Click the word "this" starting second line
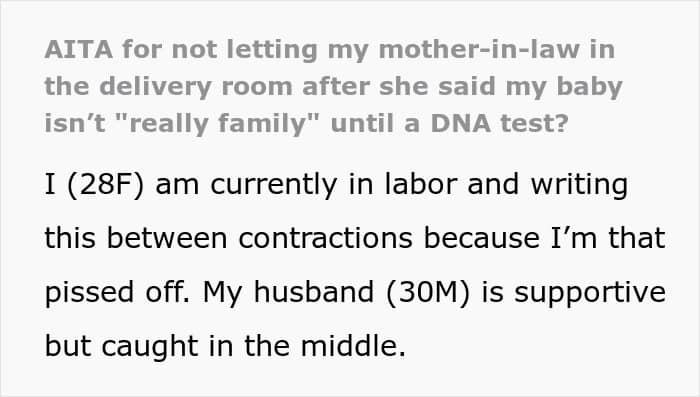 [70, 238]
